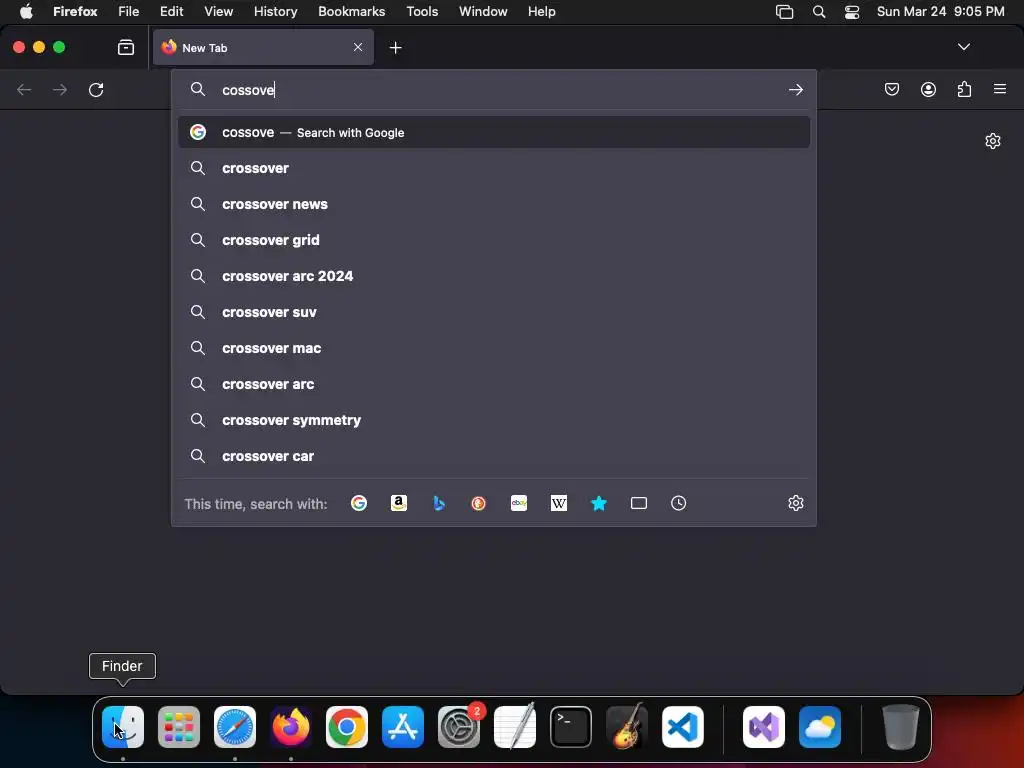Open the File menu

click(x=129, y=12)
